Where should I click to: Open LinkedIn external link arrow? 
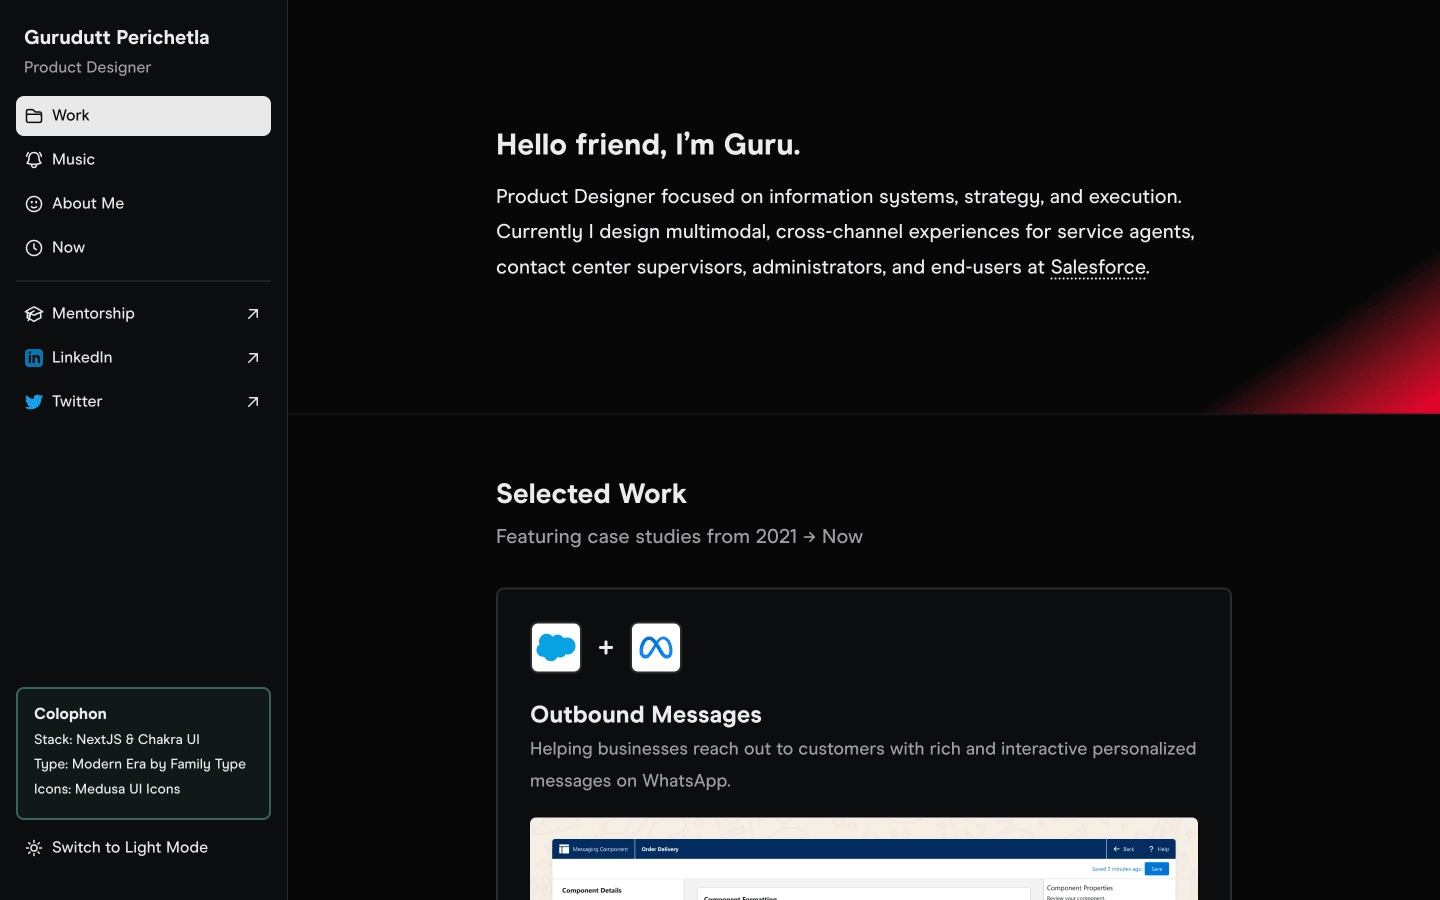(x=253, y=358)
